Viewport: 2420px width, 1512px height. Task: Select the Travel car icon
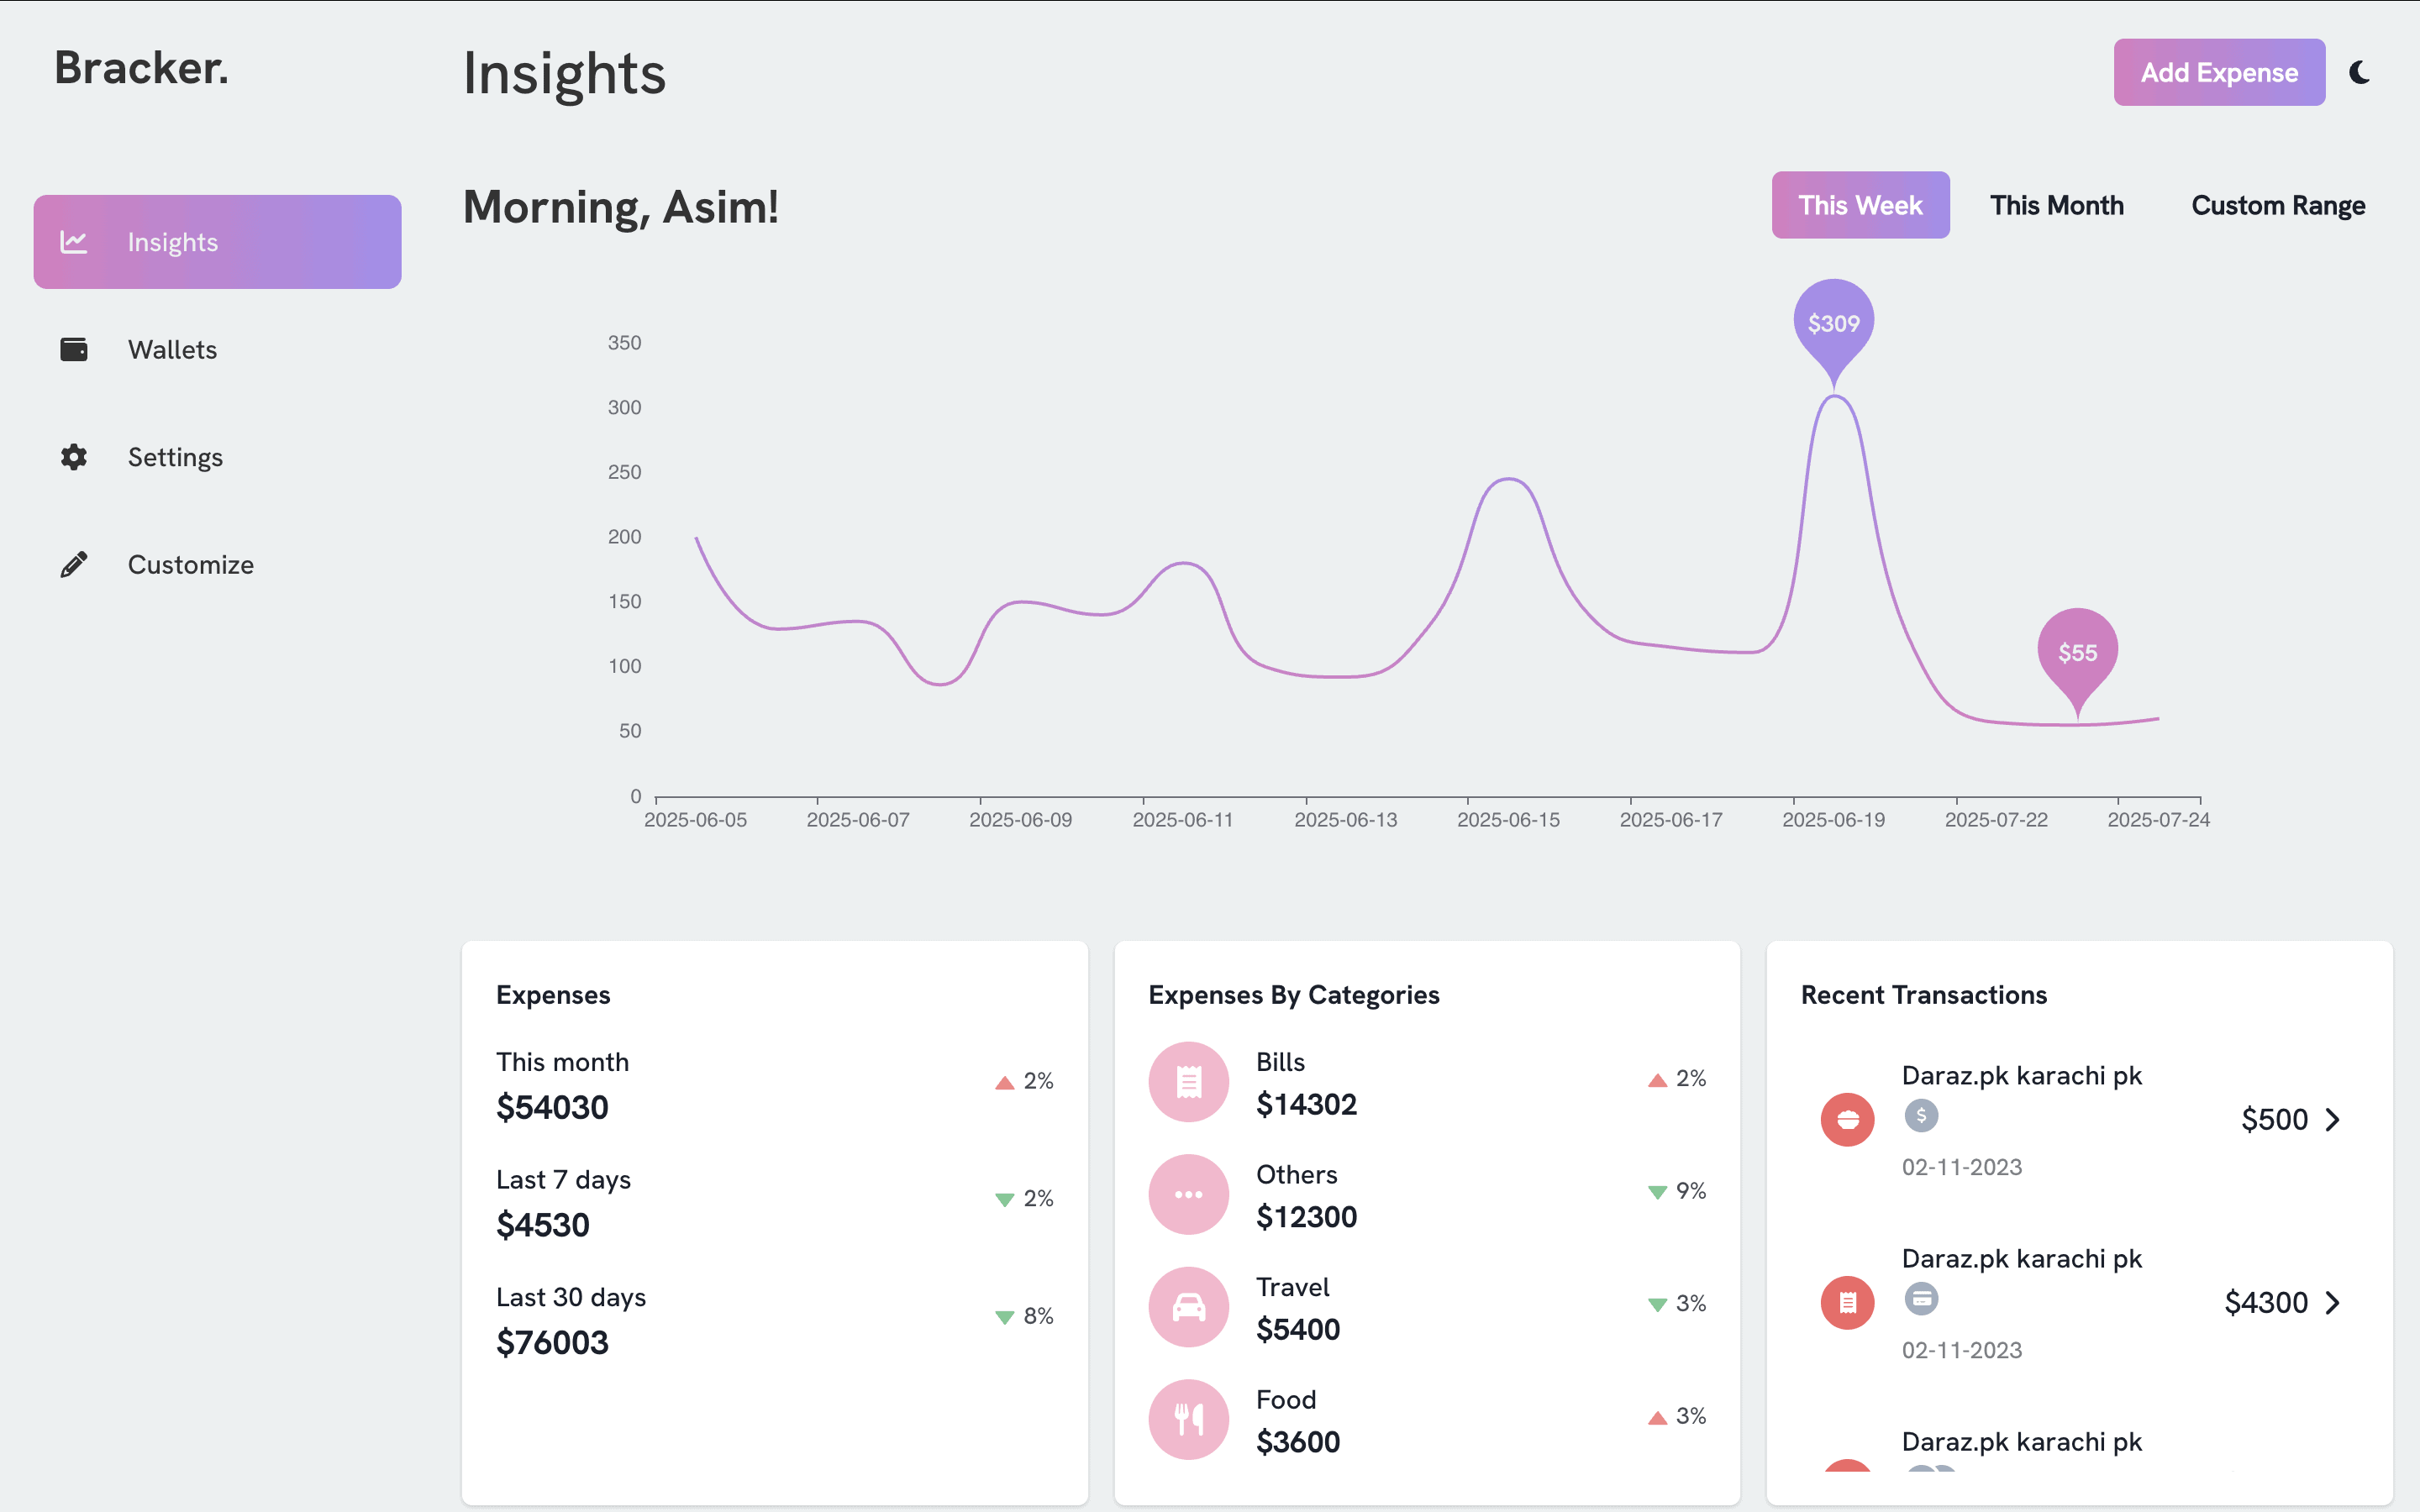[1187, 1306]
